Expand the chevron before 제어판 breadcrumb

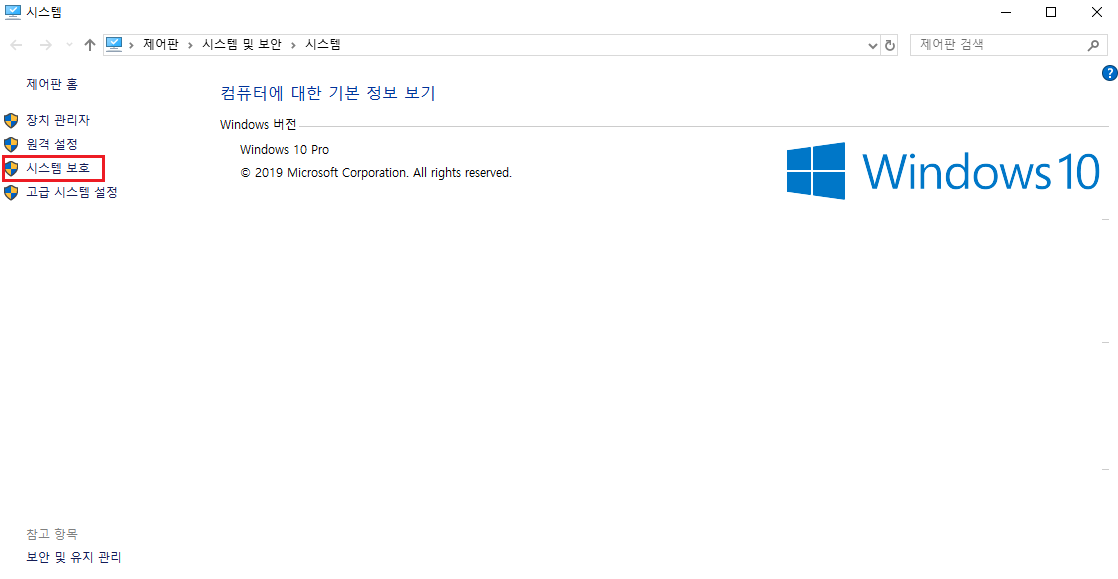[132, 45]
